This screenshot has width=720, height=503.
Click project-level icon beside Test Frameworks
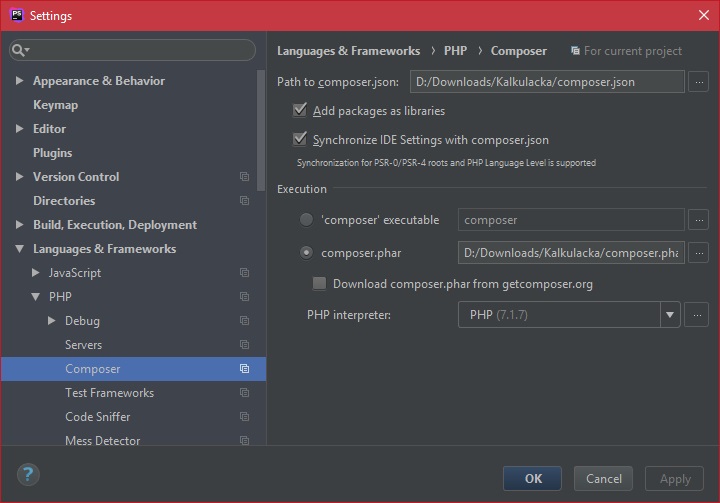[x=244, y=393]
